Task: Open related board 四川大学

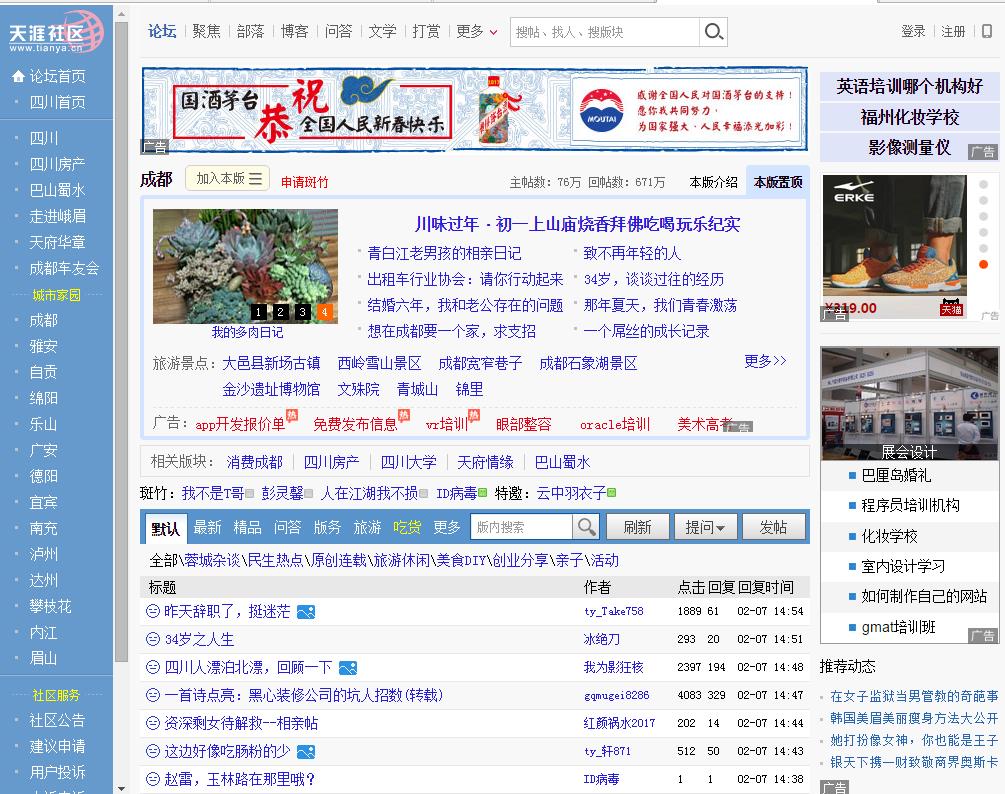Action: point(408,462)
